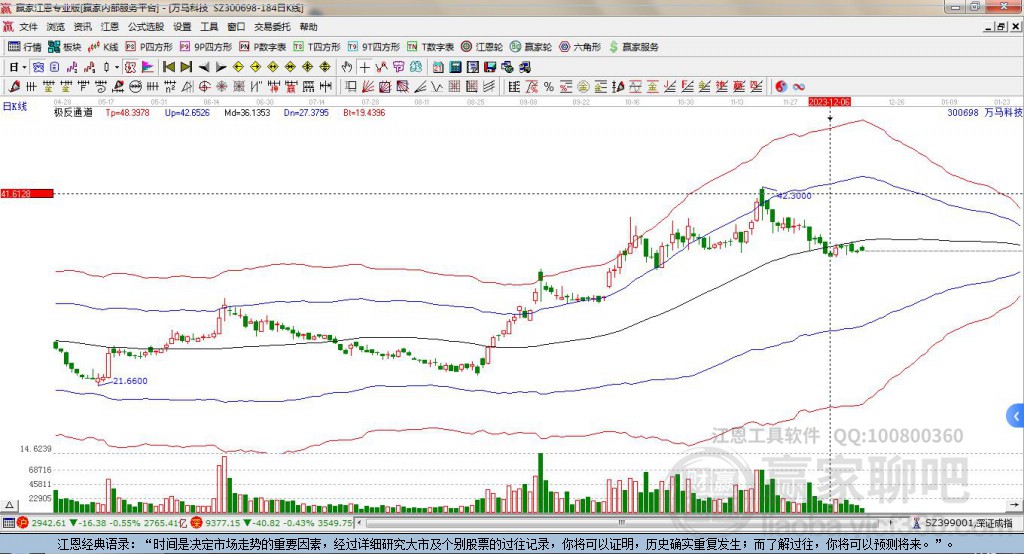Image resolution: width=1024 pixels, height=554 pixels.
Task: Click the 日K线 label
Action: pyautogui.click(x=14, y=106)
